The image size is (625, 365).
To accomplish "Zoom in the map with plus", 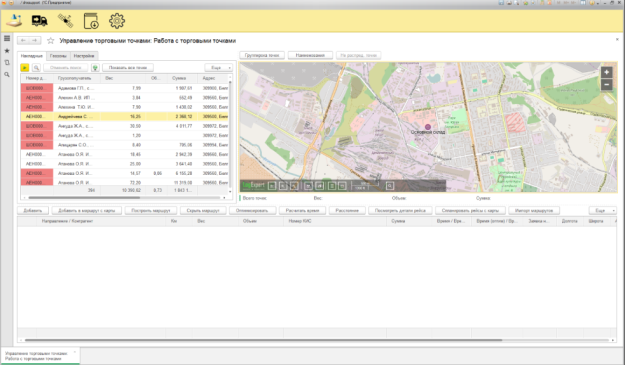I will pyautogui.click(x=606, y=72).
